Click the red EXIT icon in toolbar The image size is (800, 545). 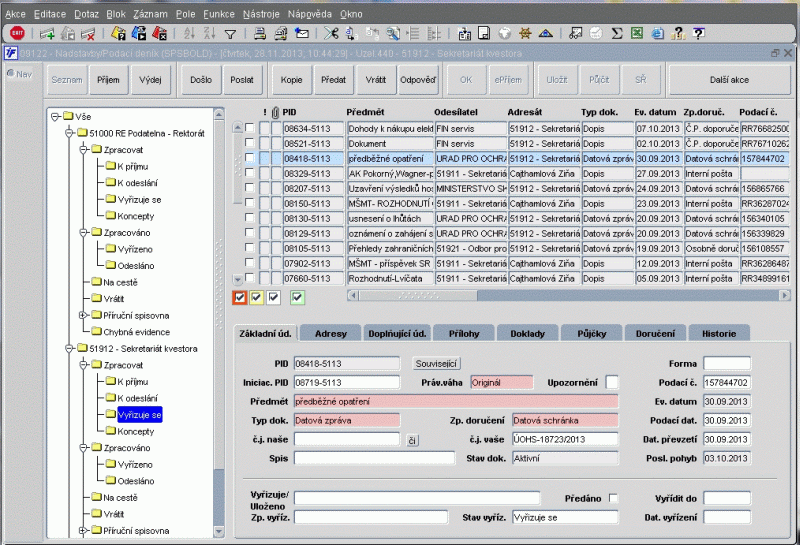[17, 33]
